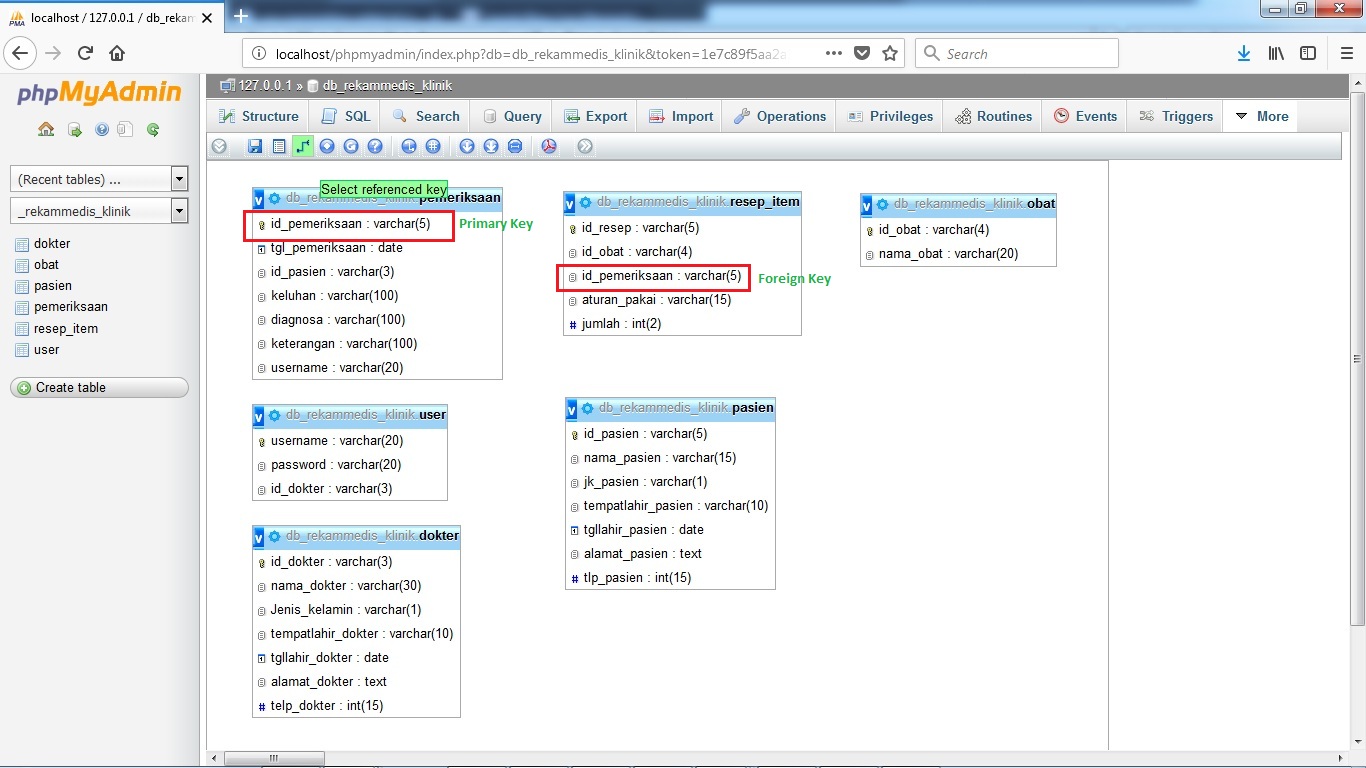Toggle snap to grid in Designer
This screenshot has height=768, width=1366.
click(433, 146)
